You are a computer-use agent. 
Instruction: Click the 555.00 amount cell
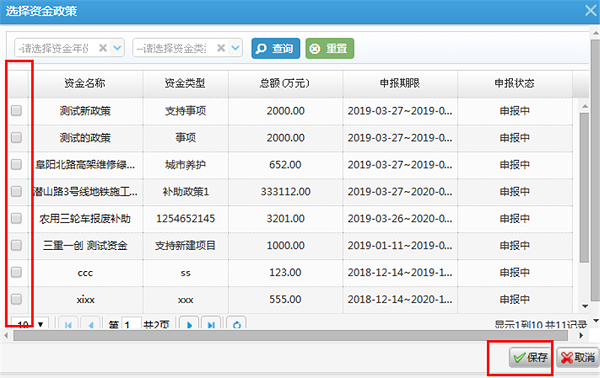tap(285, 300)
